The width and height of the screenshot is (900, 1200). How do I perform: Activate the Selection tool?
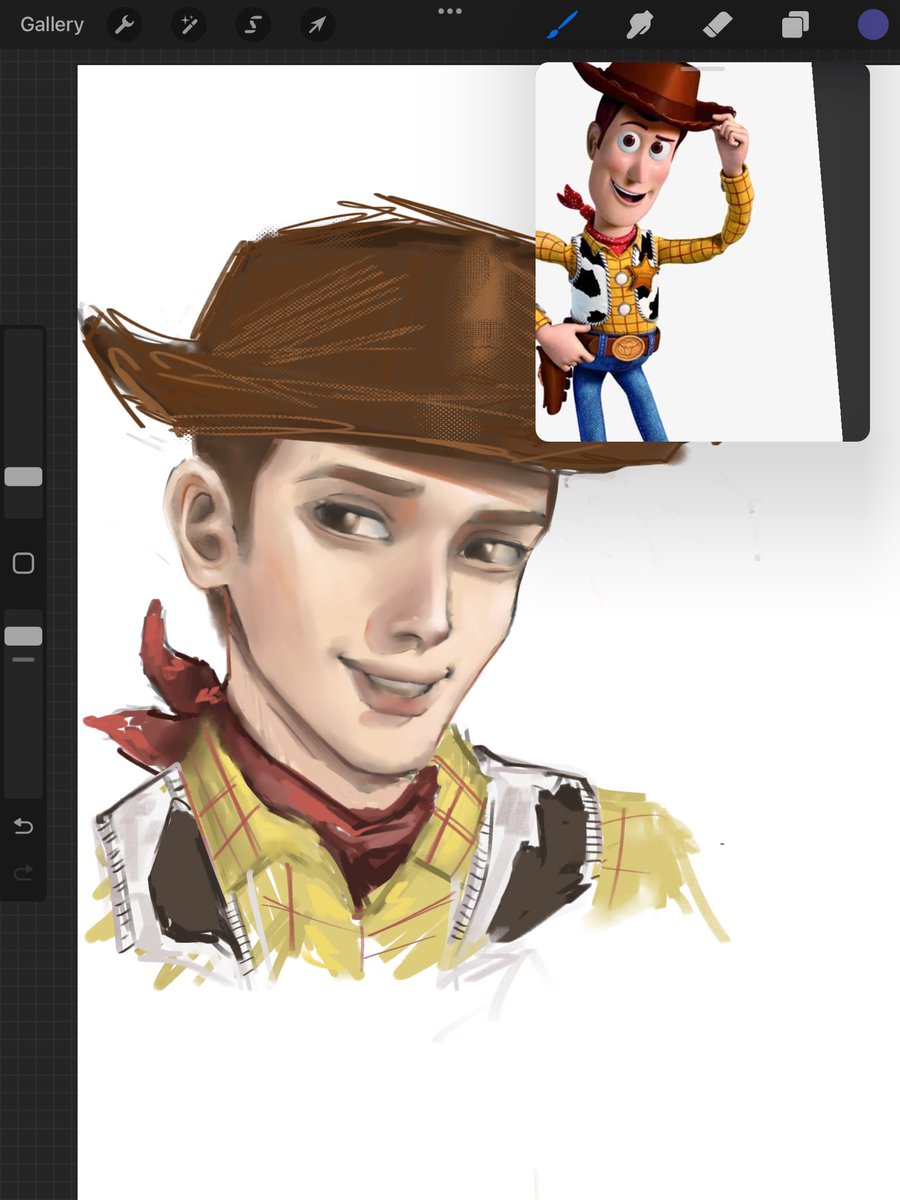tap(253, 25)
